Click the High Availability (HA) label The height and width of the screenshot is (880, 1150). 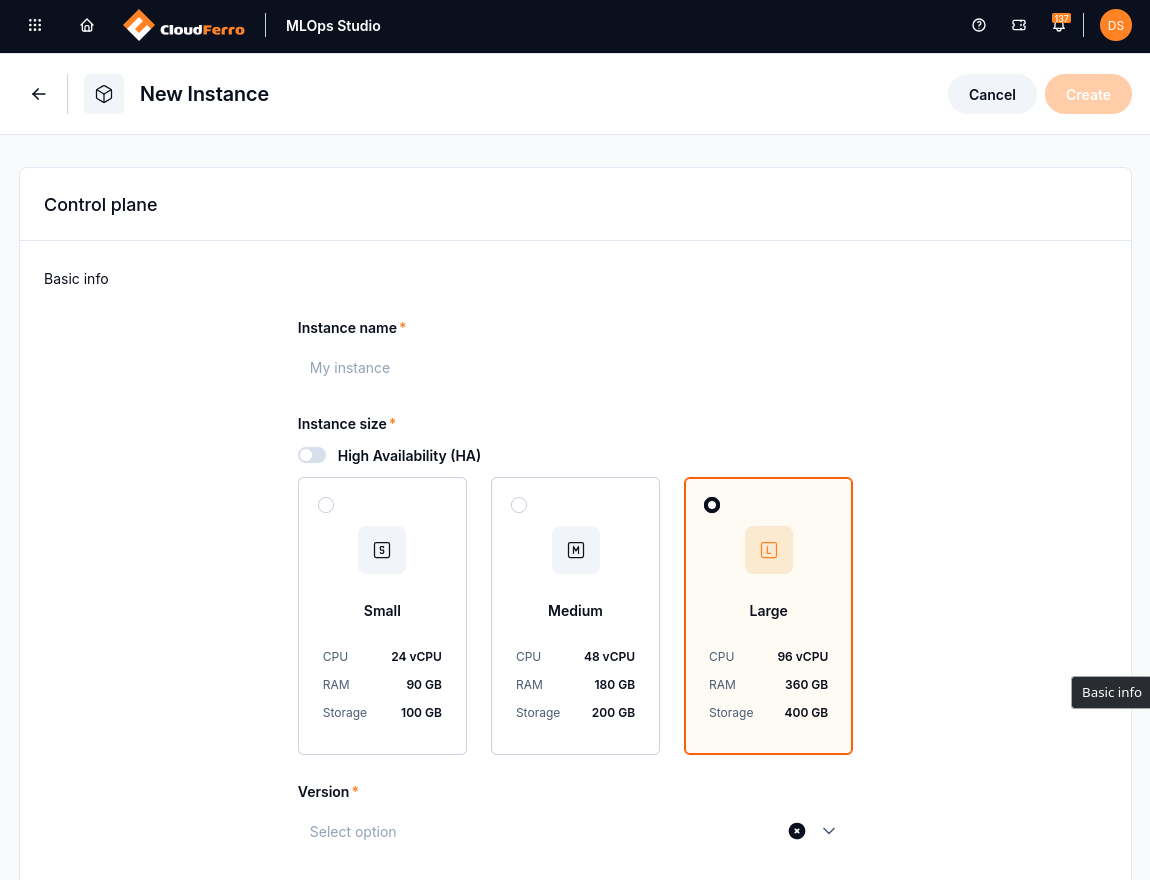pyautogui.click(x=409, y=455)
